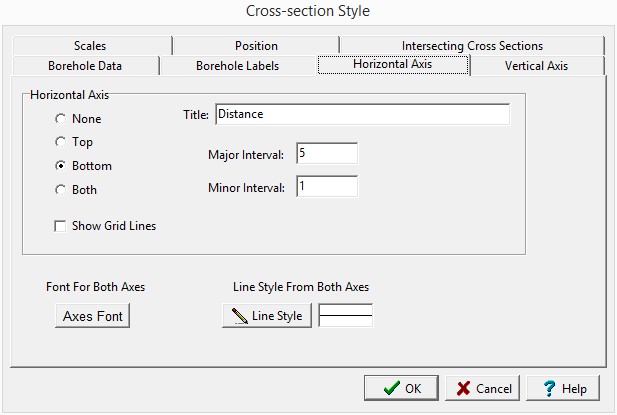
Task: Enable Show Grid Lines checkbox
Action: (x=61, y=226)
